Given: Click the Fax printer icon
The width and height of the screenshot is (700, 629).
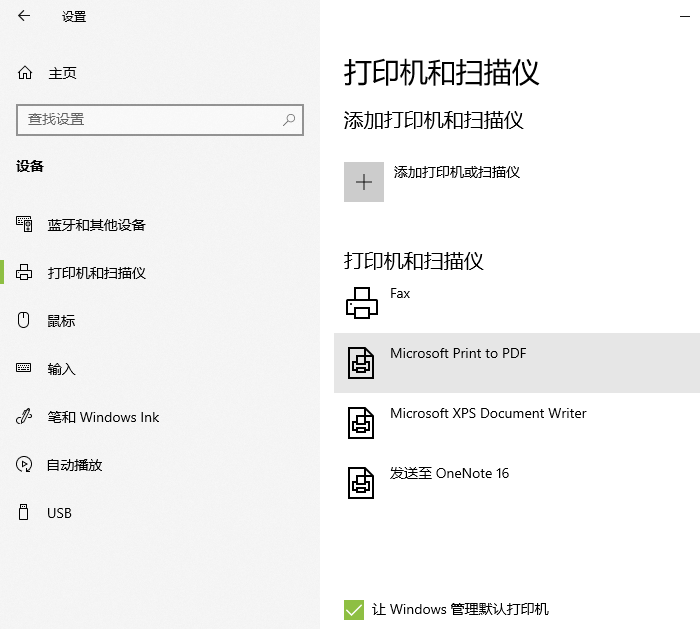Looking at the screenshot, I should [x=362, y=303].
